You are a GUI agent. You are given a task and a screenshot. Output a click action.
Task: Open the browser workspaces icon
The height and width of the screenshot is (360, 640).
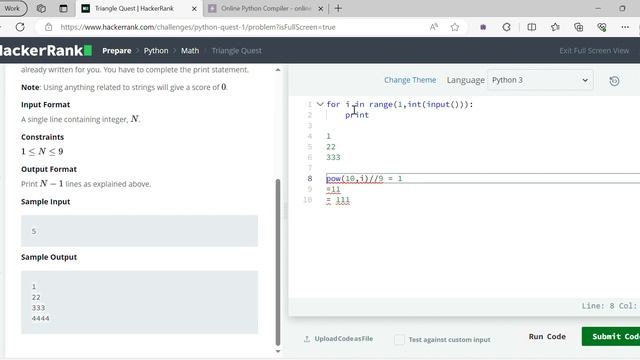[41, 8]
